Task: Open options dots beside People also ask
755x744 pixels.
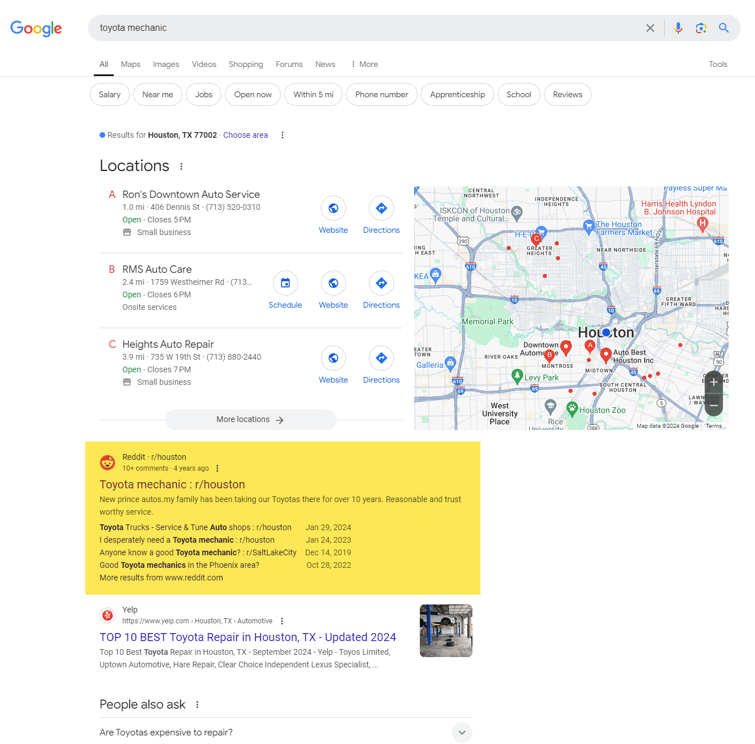Action: [x=197, y=705]
